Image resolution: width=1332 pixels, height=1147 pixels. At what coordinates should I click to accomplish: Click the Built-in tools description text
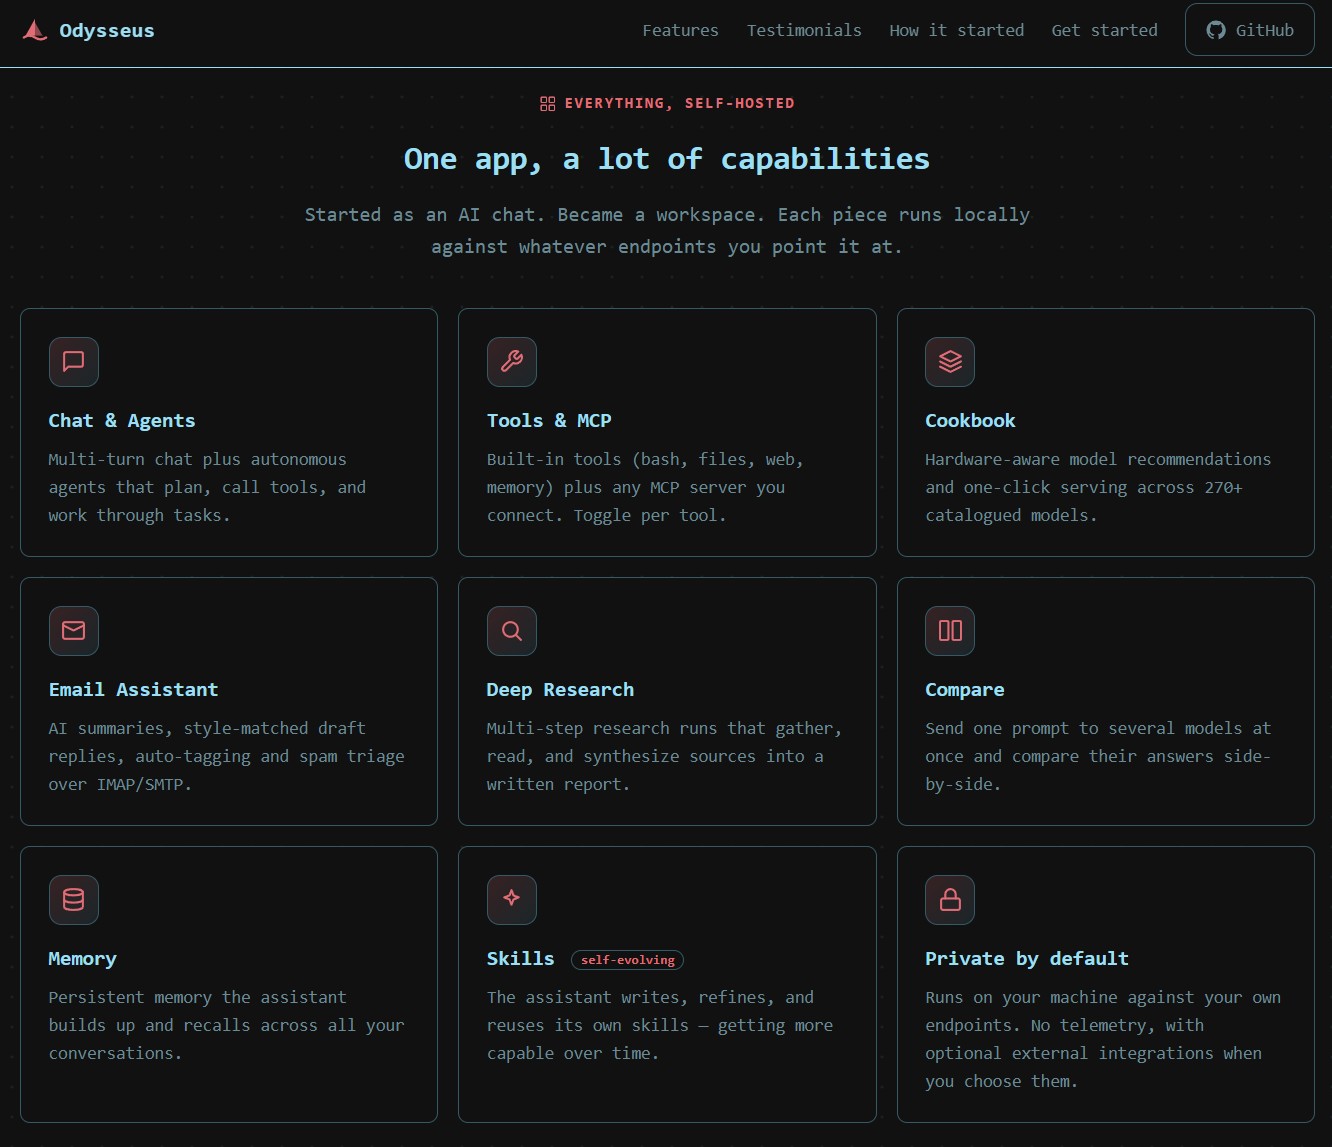pos(645,487)
